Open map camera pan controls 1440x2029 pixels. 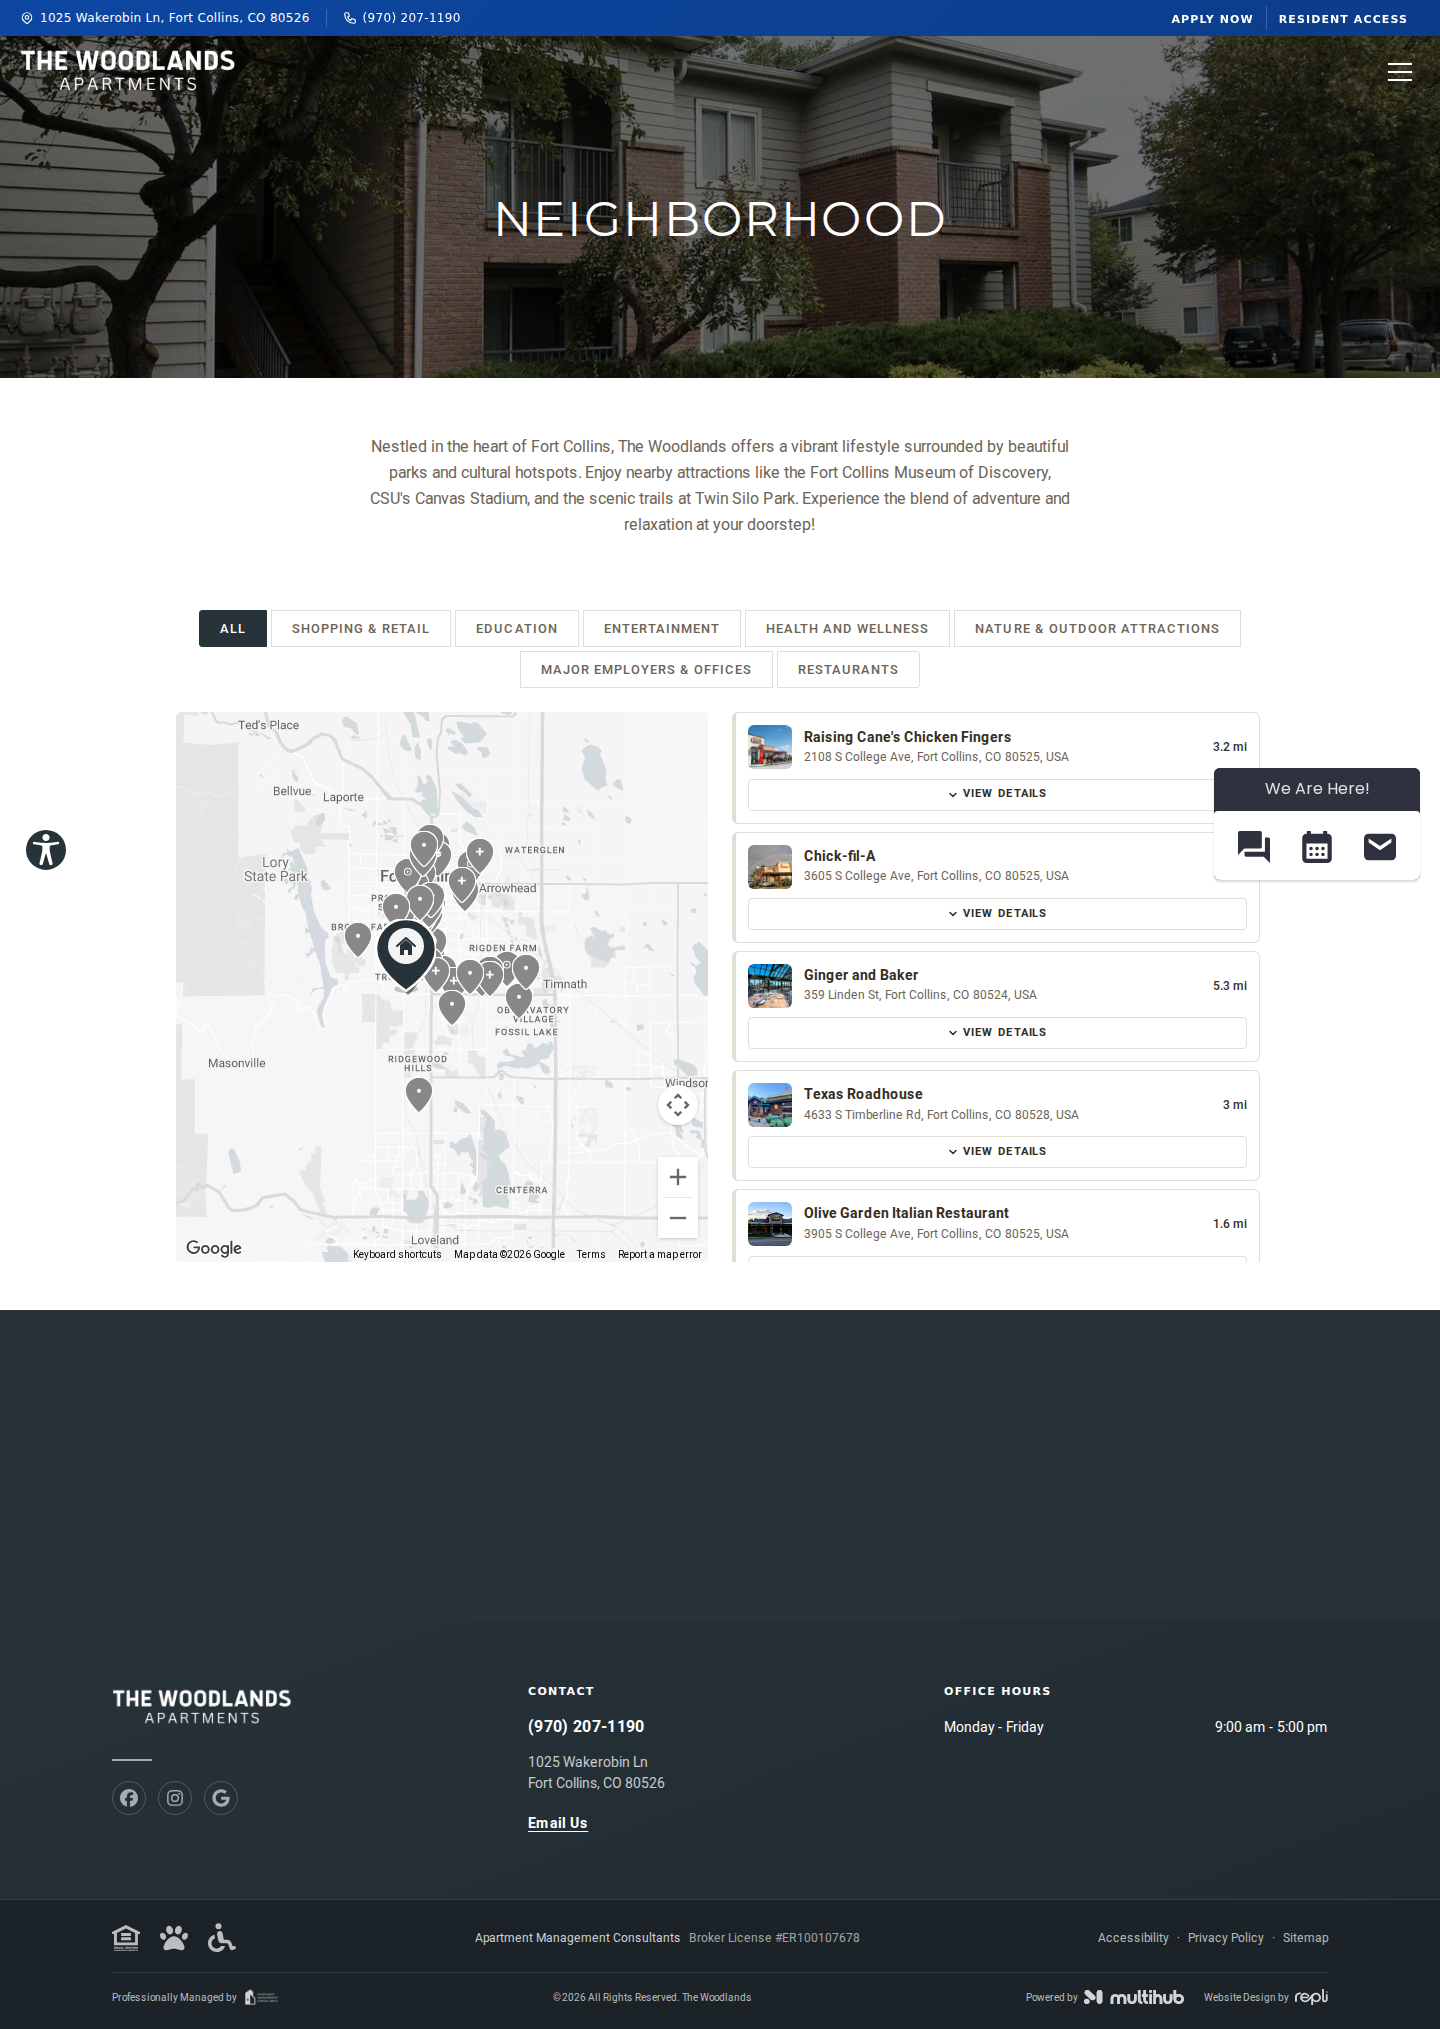point(678,1105)
